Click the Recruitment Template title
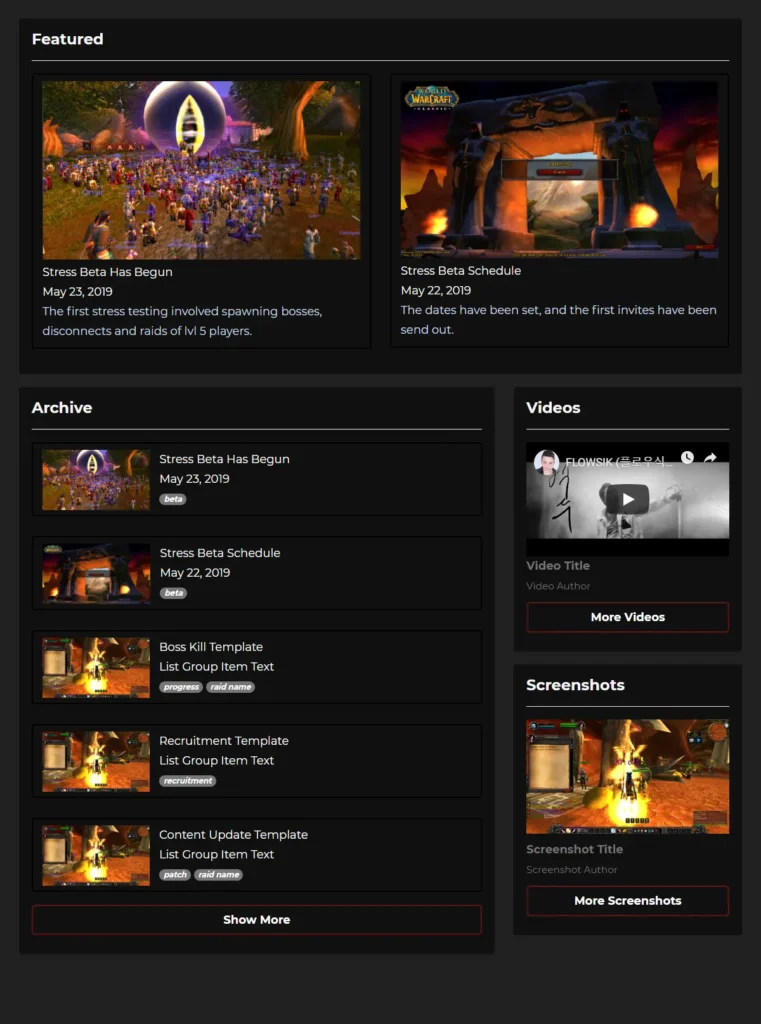This screenshot has height=1024, width=761. point(224,741)
